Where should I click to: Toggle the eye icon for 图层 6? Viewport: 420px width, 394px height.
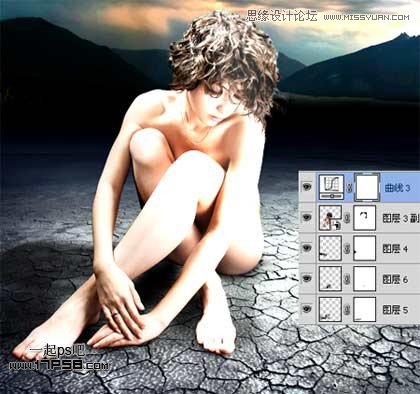(307, 278)
